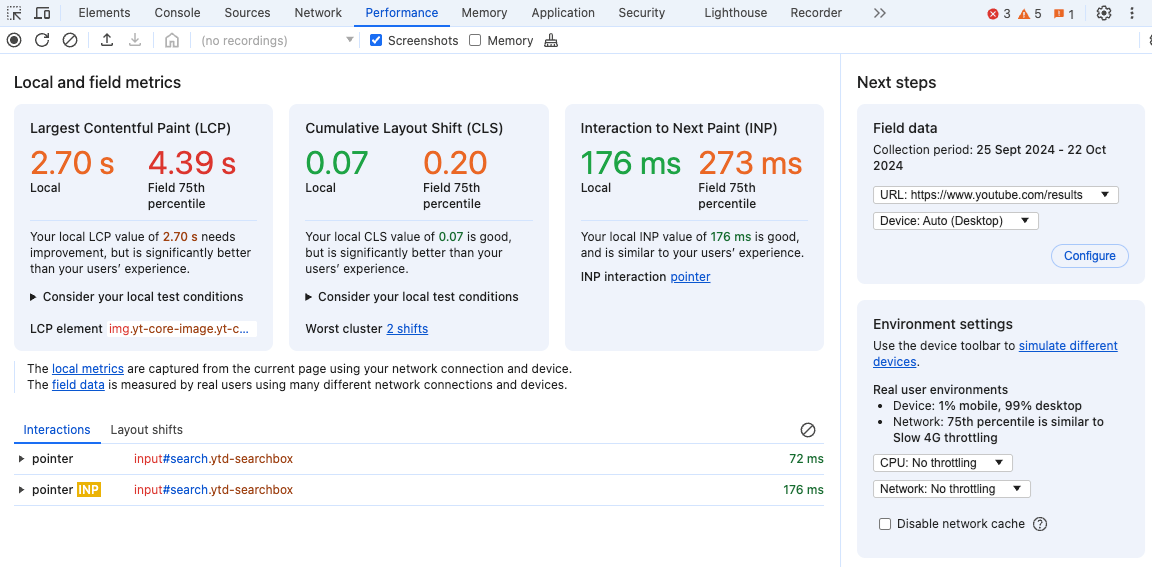Screen dimensions: 1152x567
Task: Open the URL field data dropdown
Action: tap(996, 195)
